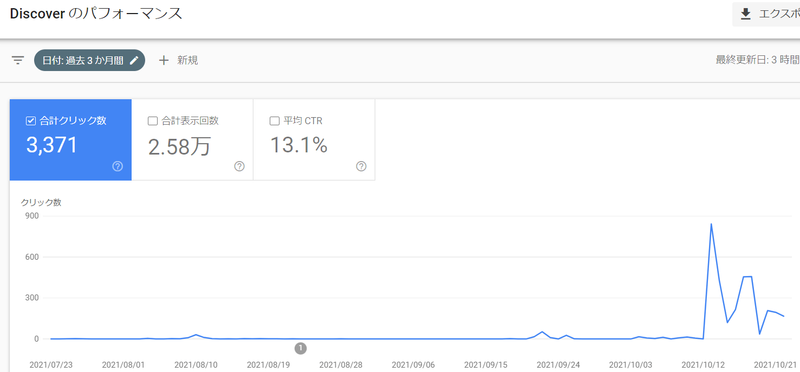800x372 pixels.
Task: Click the 2021/09/15 date label
Action: coord(486,365)
